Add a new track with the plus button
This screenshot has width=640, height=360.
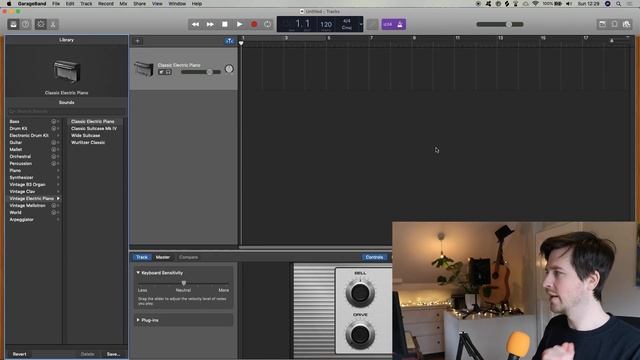pos(138,41)
